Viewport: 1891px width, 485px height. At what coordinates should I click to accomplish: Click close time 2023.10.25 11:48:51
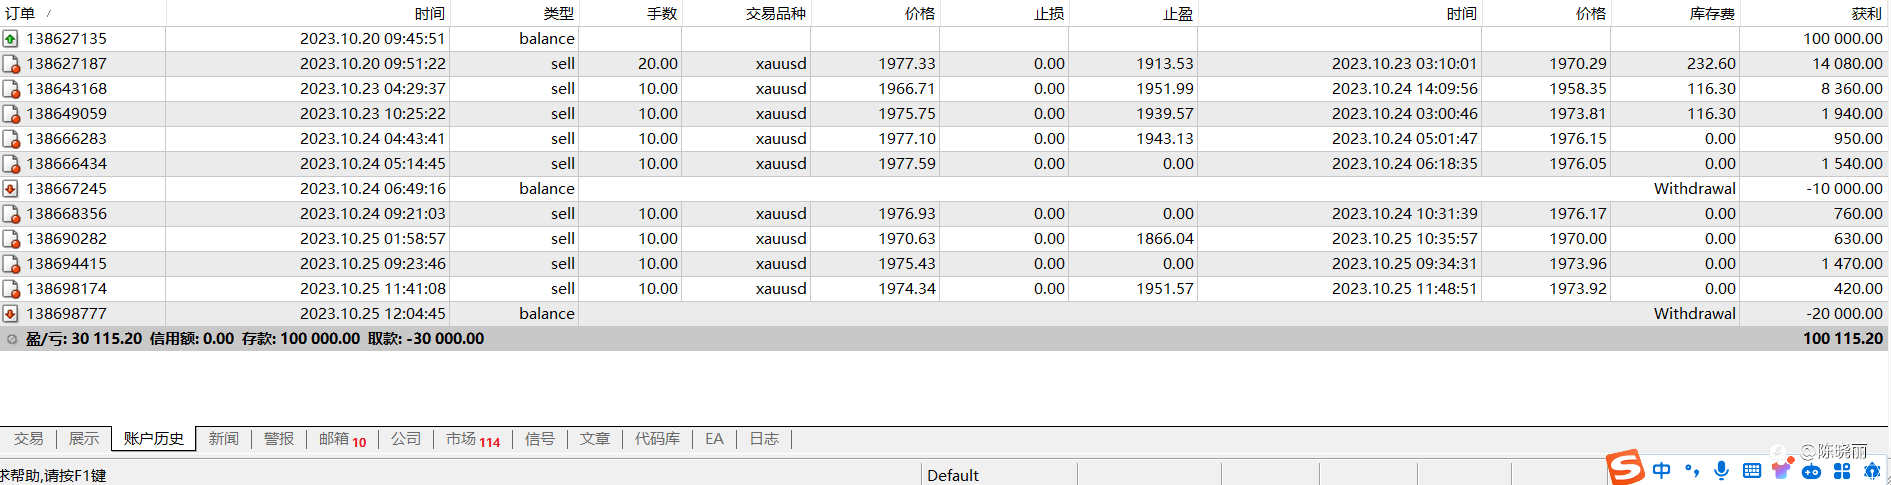pos(1405,289)
